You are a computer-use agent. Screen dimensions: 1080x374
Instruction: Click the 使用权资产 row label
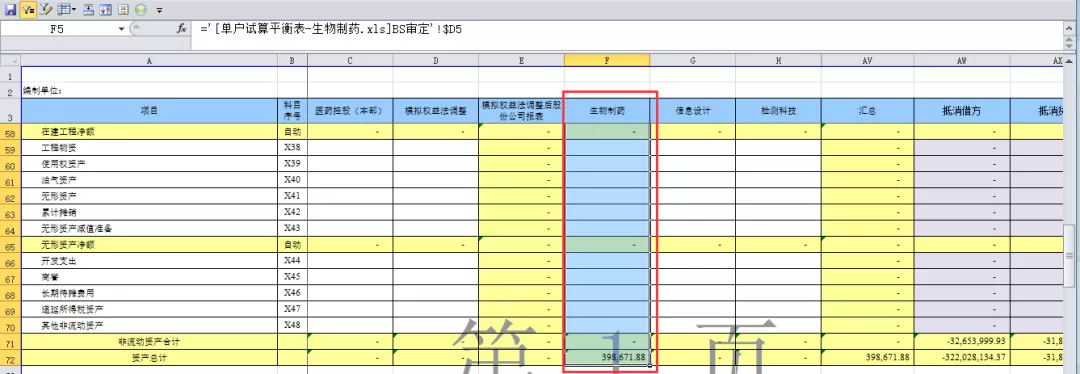[x=64, y=164]
